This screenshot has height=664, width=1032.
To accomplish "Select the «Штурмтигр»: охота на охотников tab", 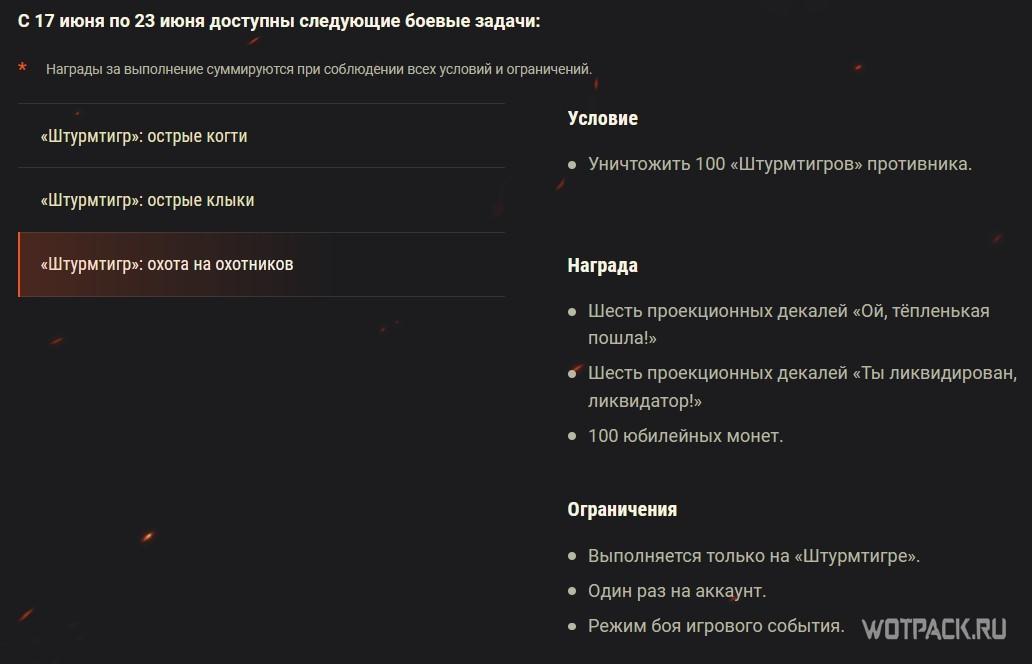I will tap(167, 264).
